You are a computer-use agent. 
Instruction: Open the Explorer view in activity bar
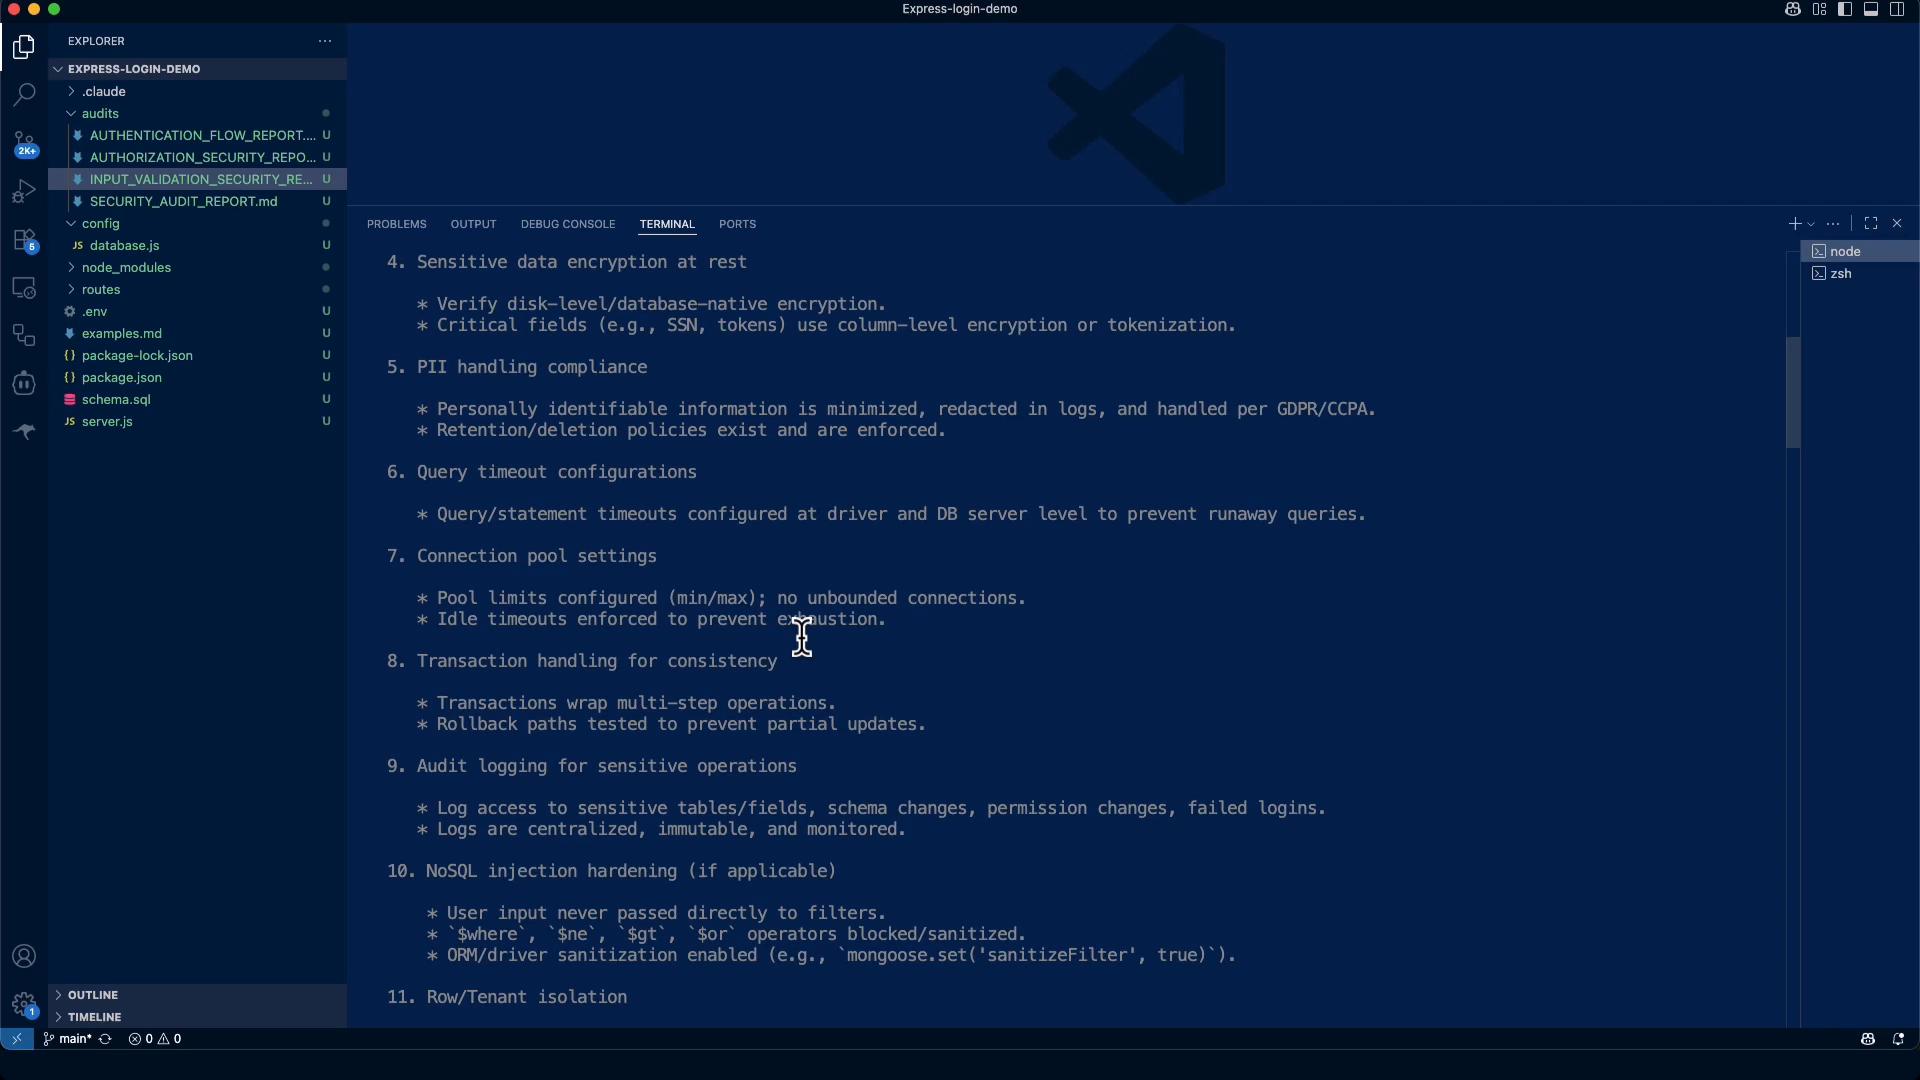click(x=24, y=47)
